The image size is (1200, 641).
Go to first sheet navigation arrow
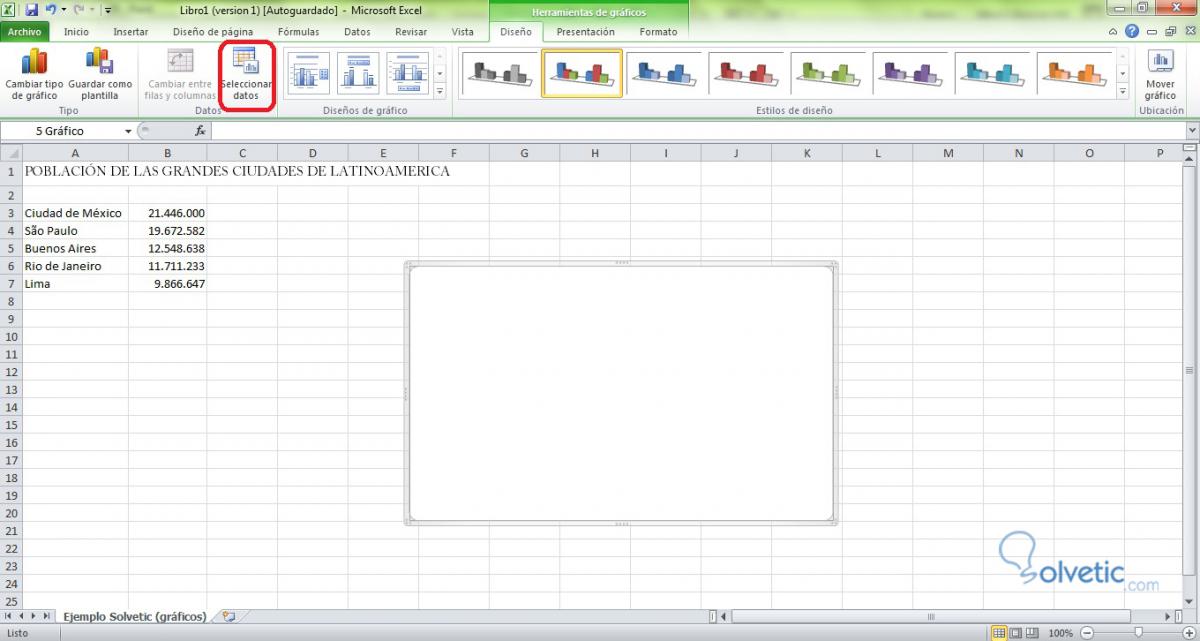pos(8,617)
